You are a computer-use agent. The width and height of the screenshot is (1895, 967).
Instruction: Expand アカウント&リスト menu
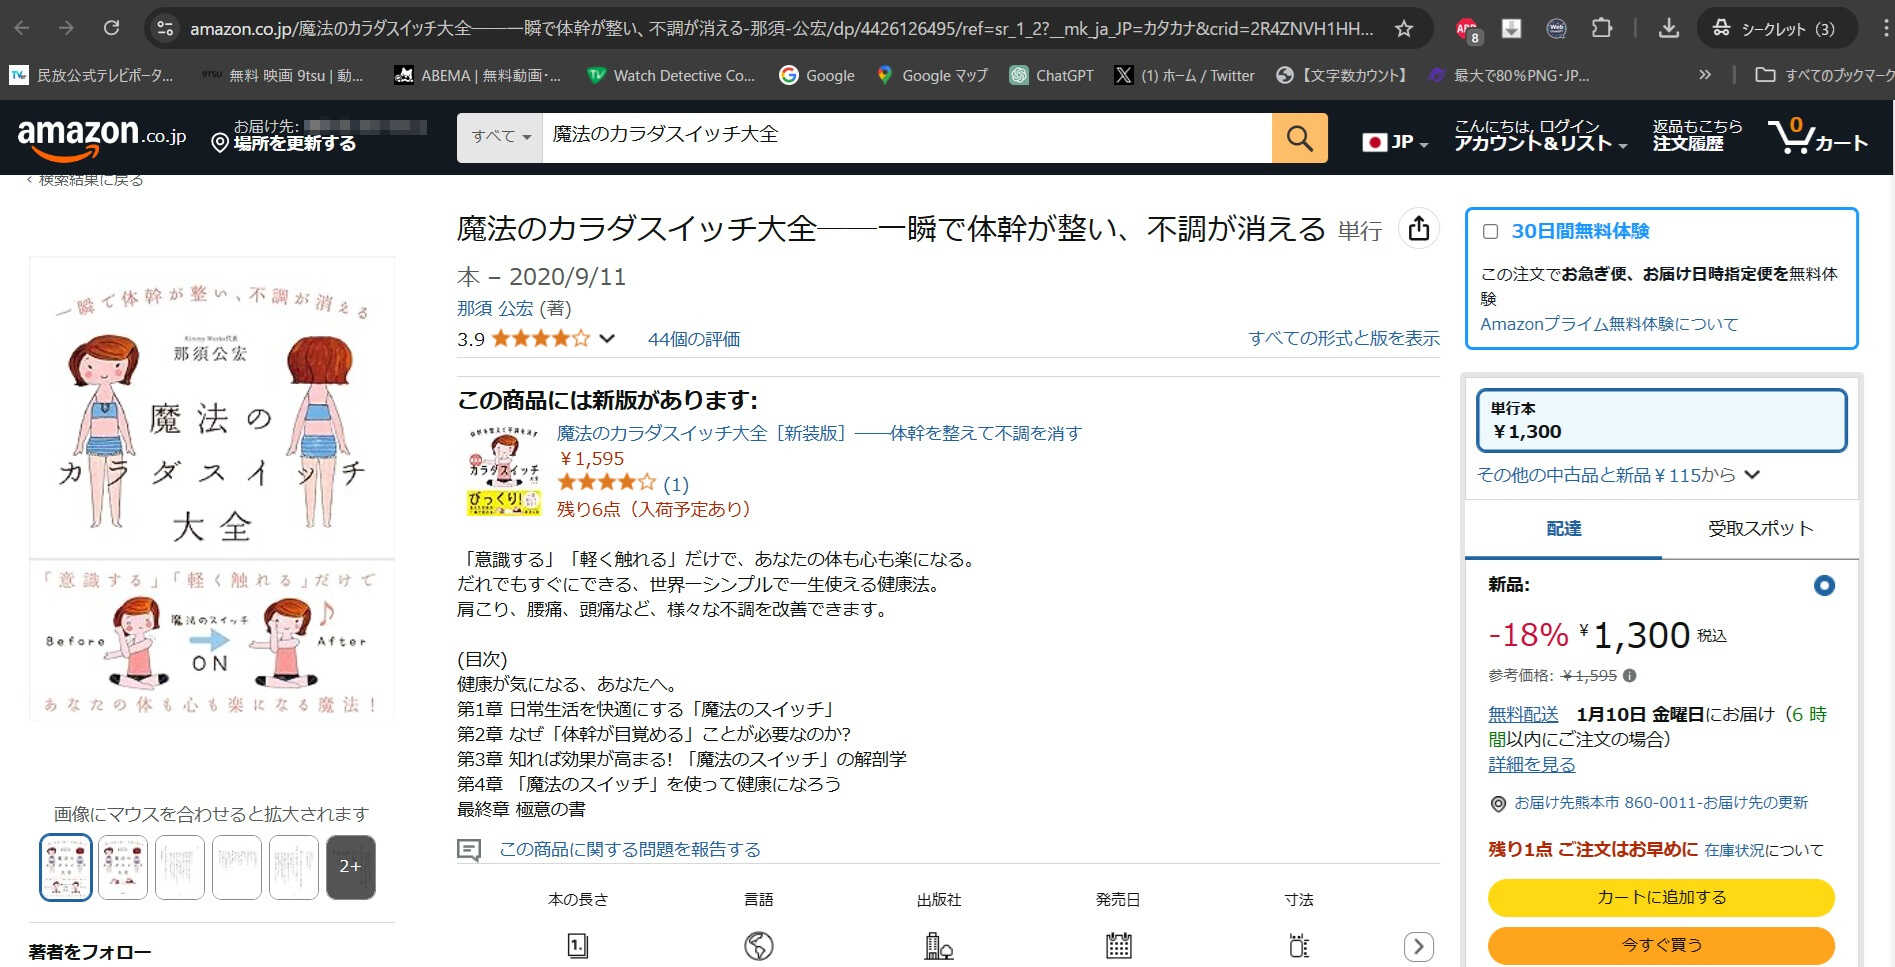pos(1540,135)
